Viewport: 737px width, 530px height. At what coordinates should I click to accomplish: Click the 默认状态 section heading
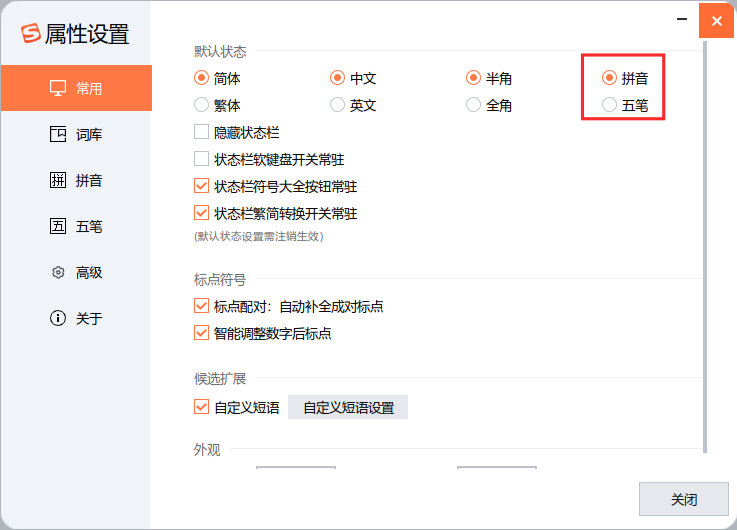pos(220,51)
